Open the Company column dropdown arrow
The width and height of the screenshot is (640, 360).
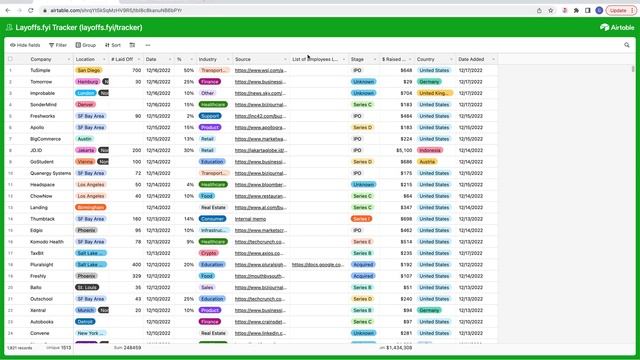(69, 60)
